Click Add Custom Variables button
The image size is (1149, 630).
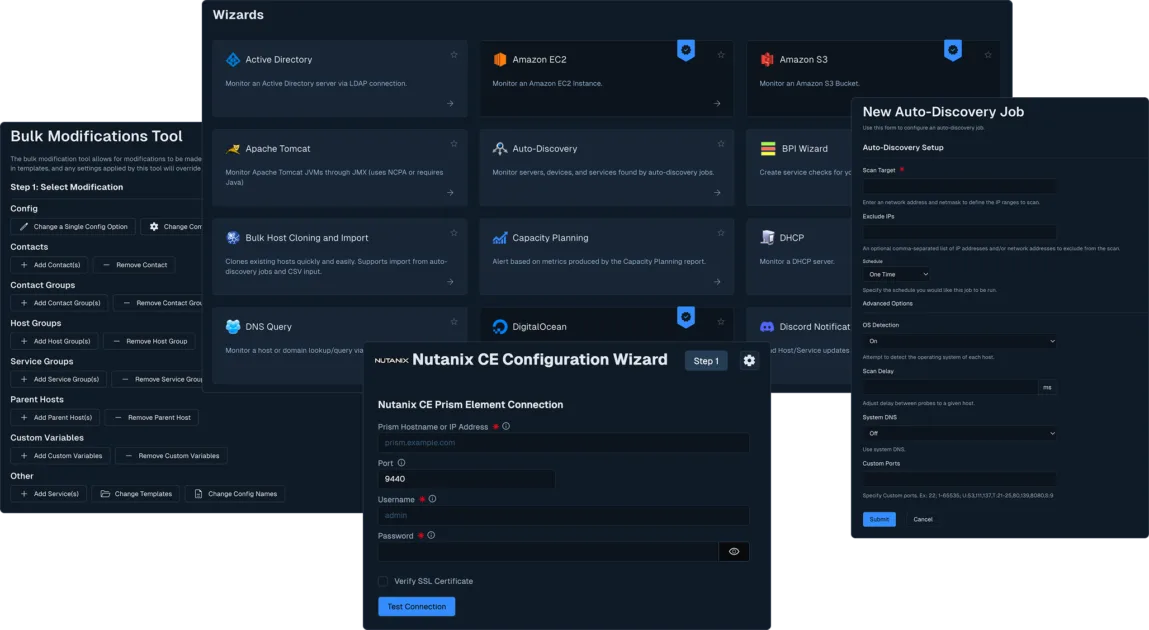pos(61,456)
